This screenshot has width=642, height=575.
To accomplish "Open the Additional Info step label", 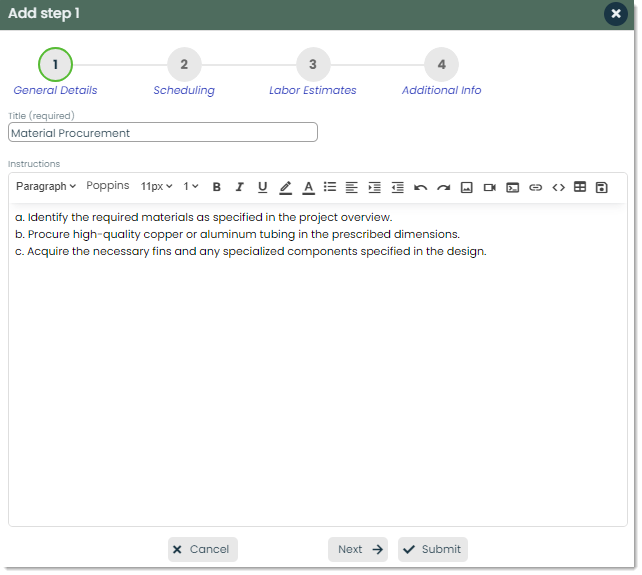I will pos(441,90).
